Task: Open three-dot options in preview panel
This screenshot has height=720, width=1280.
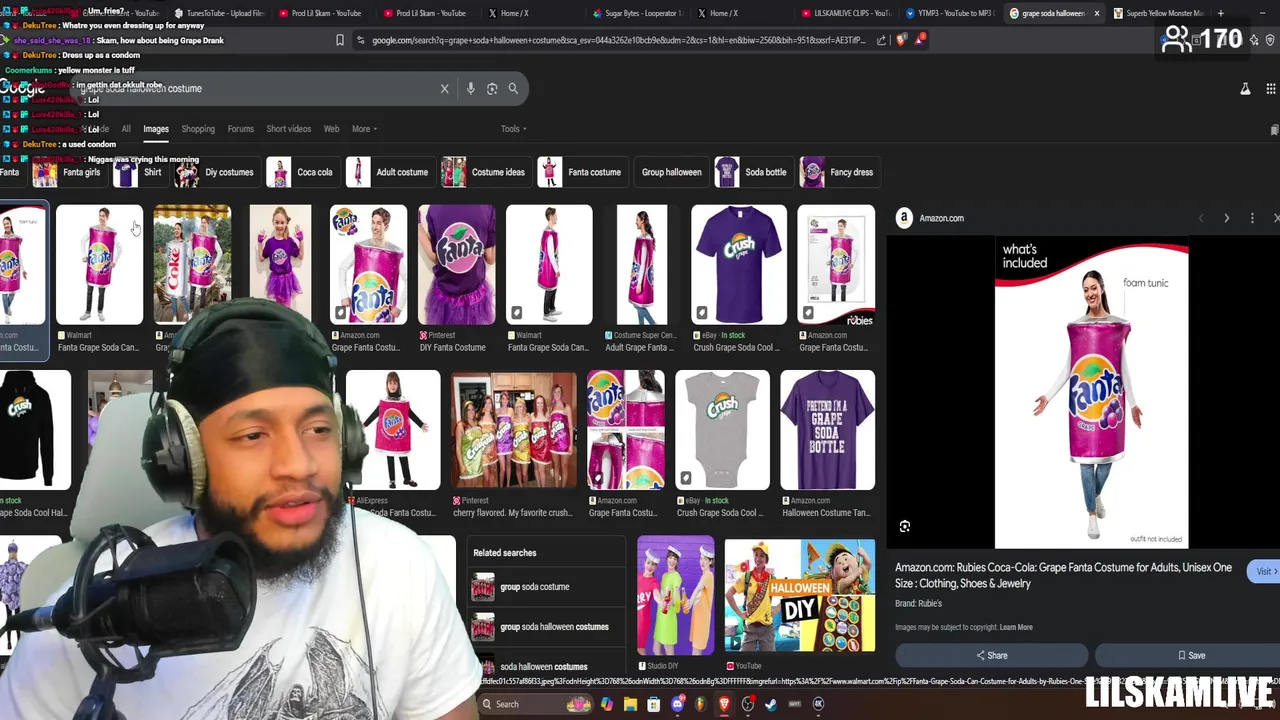Action: point(1252,218)
